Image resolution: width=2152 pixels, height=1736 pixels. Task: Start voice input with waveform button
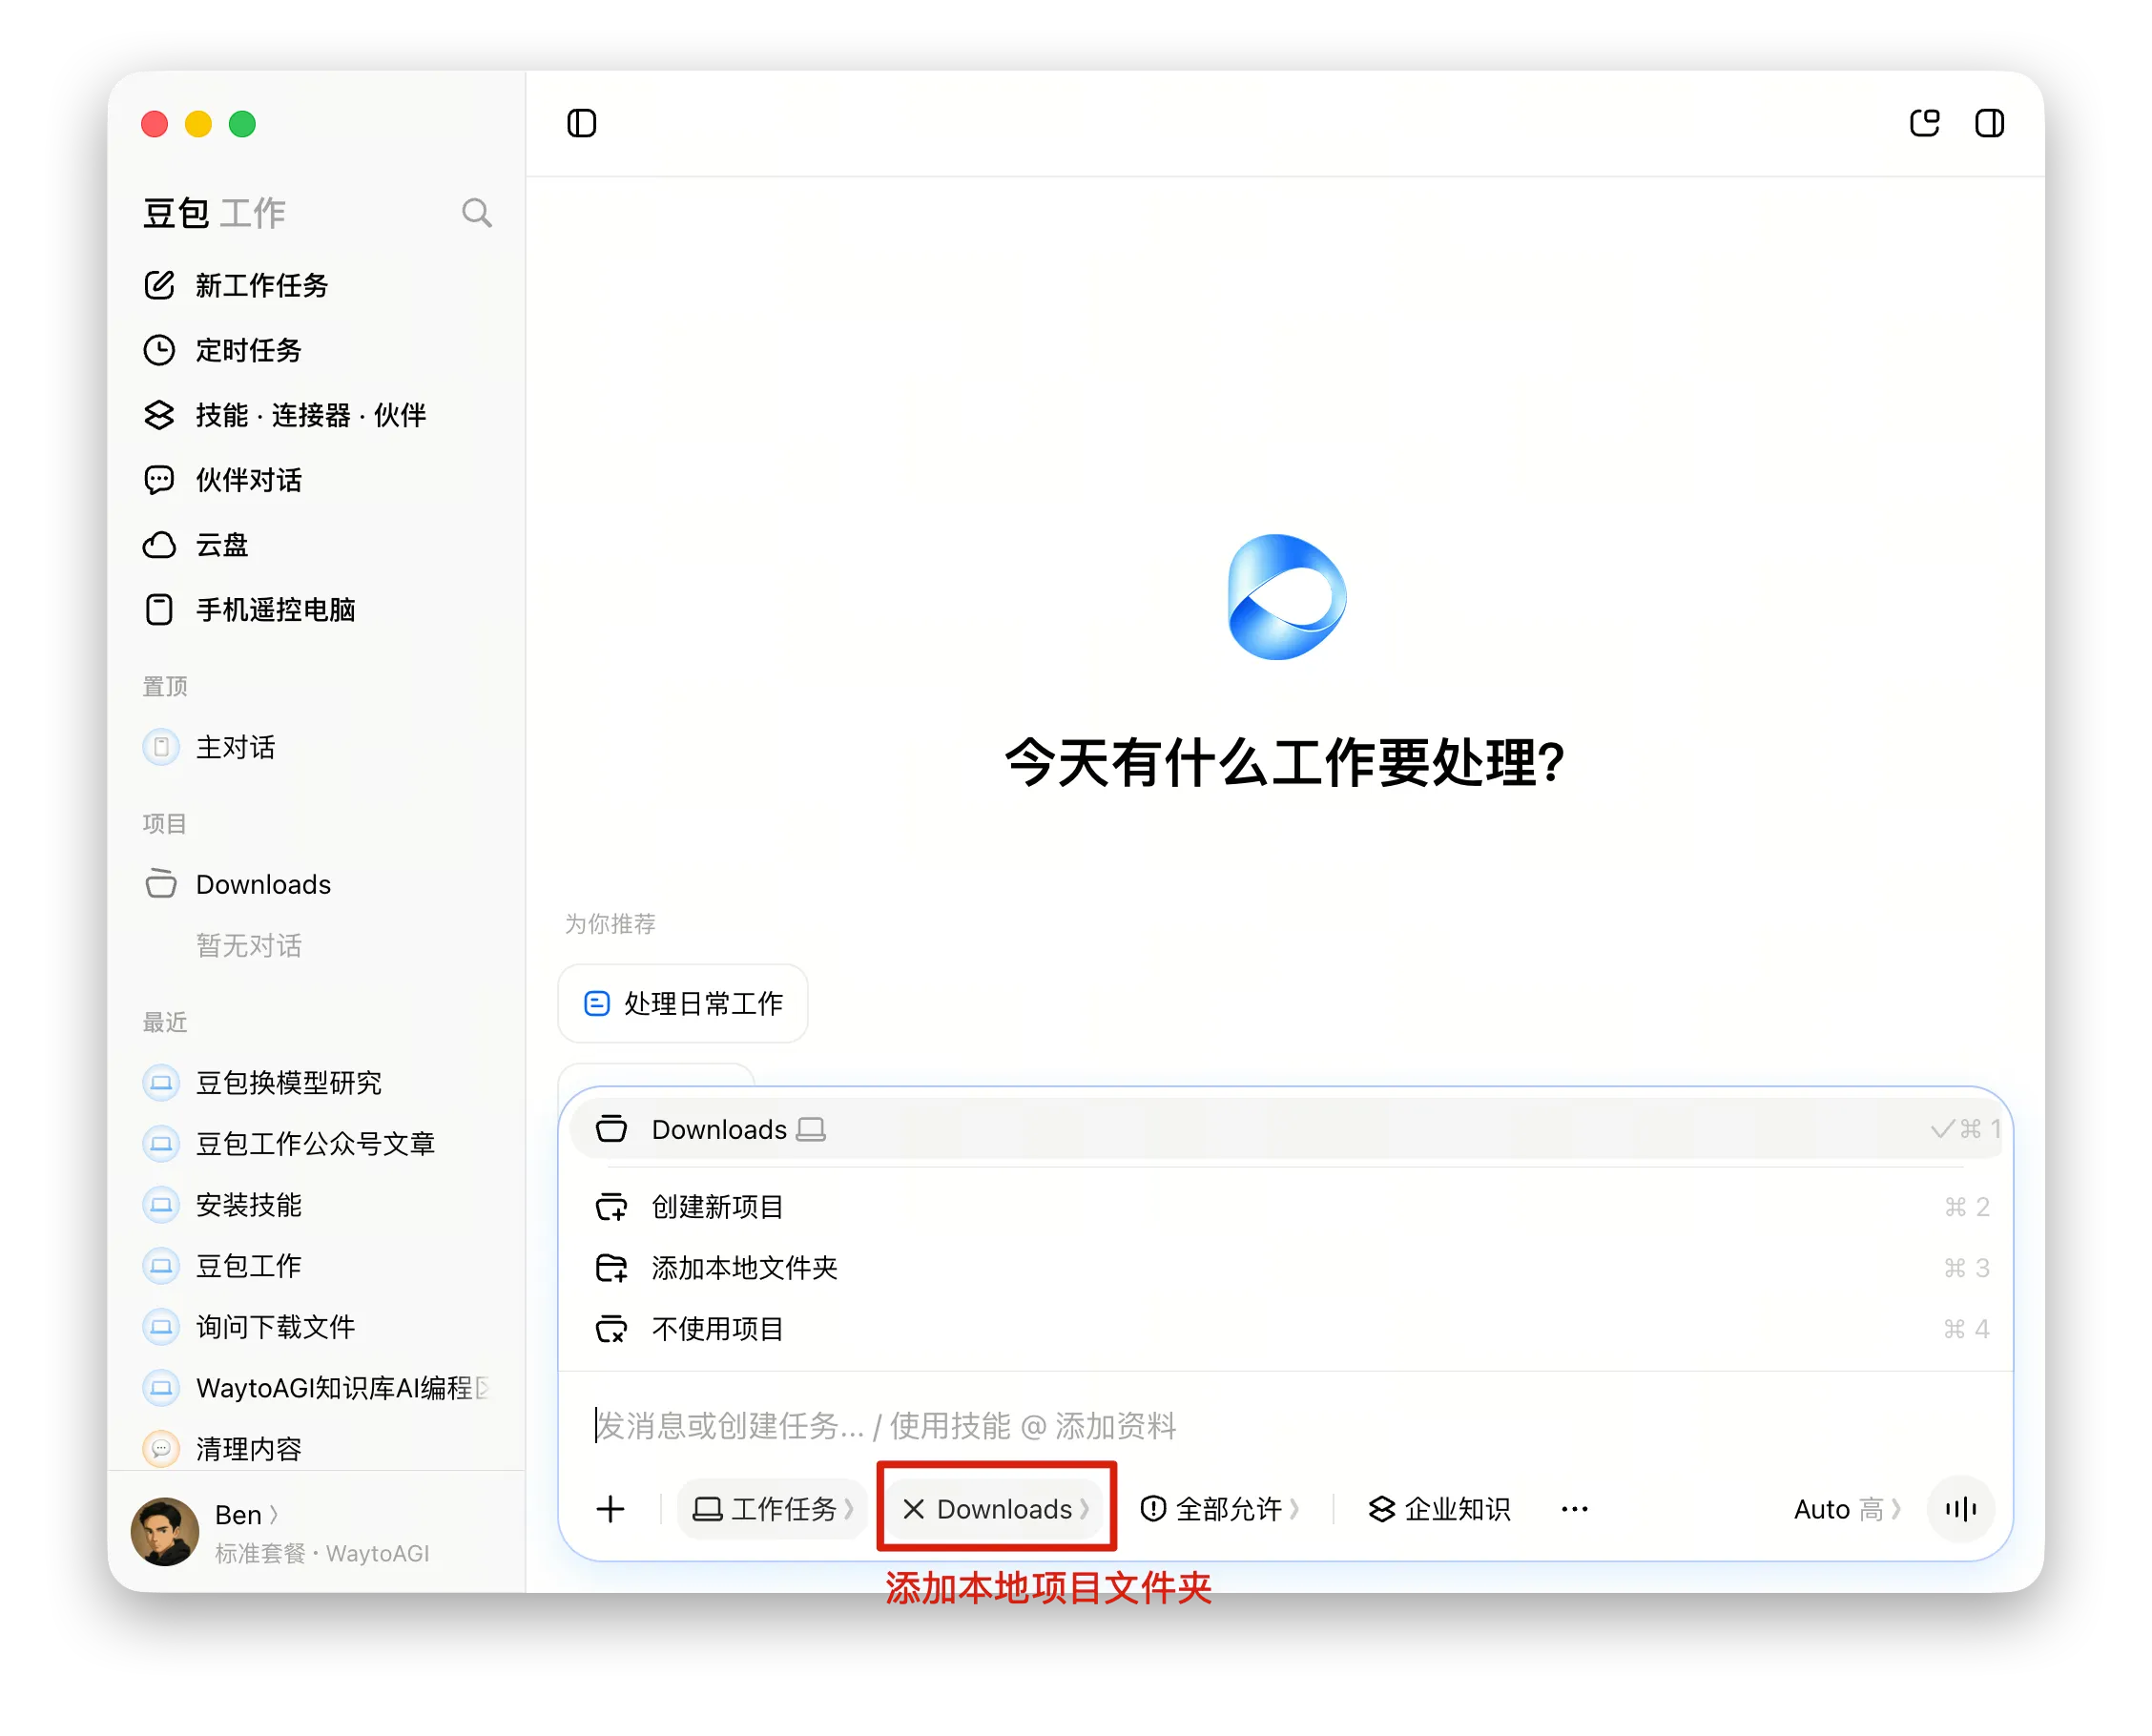[x=1960, y=1509]
